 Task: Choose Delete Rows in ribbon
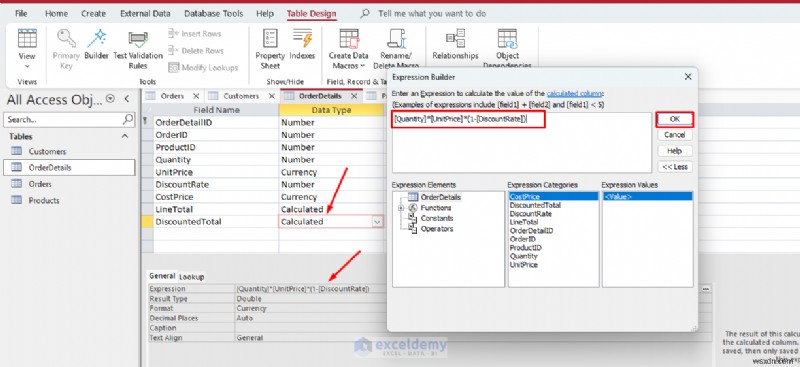click(x=196, y=51)
